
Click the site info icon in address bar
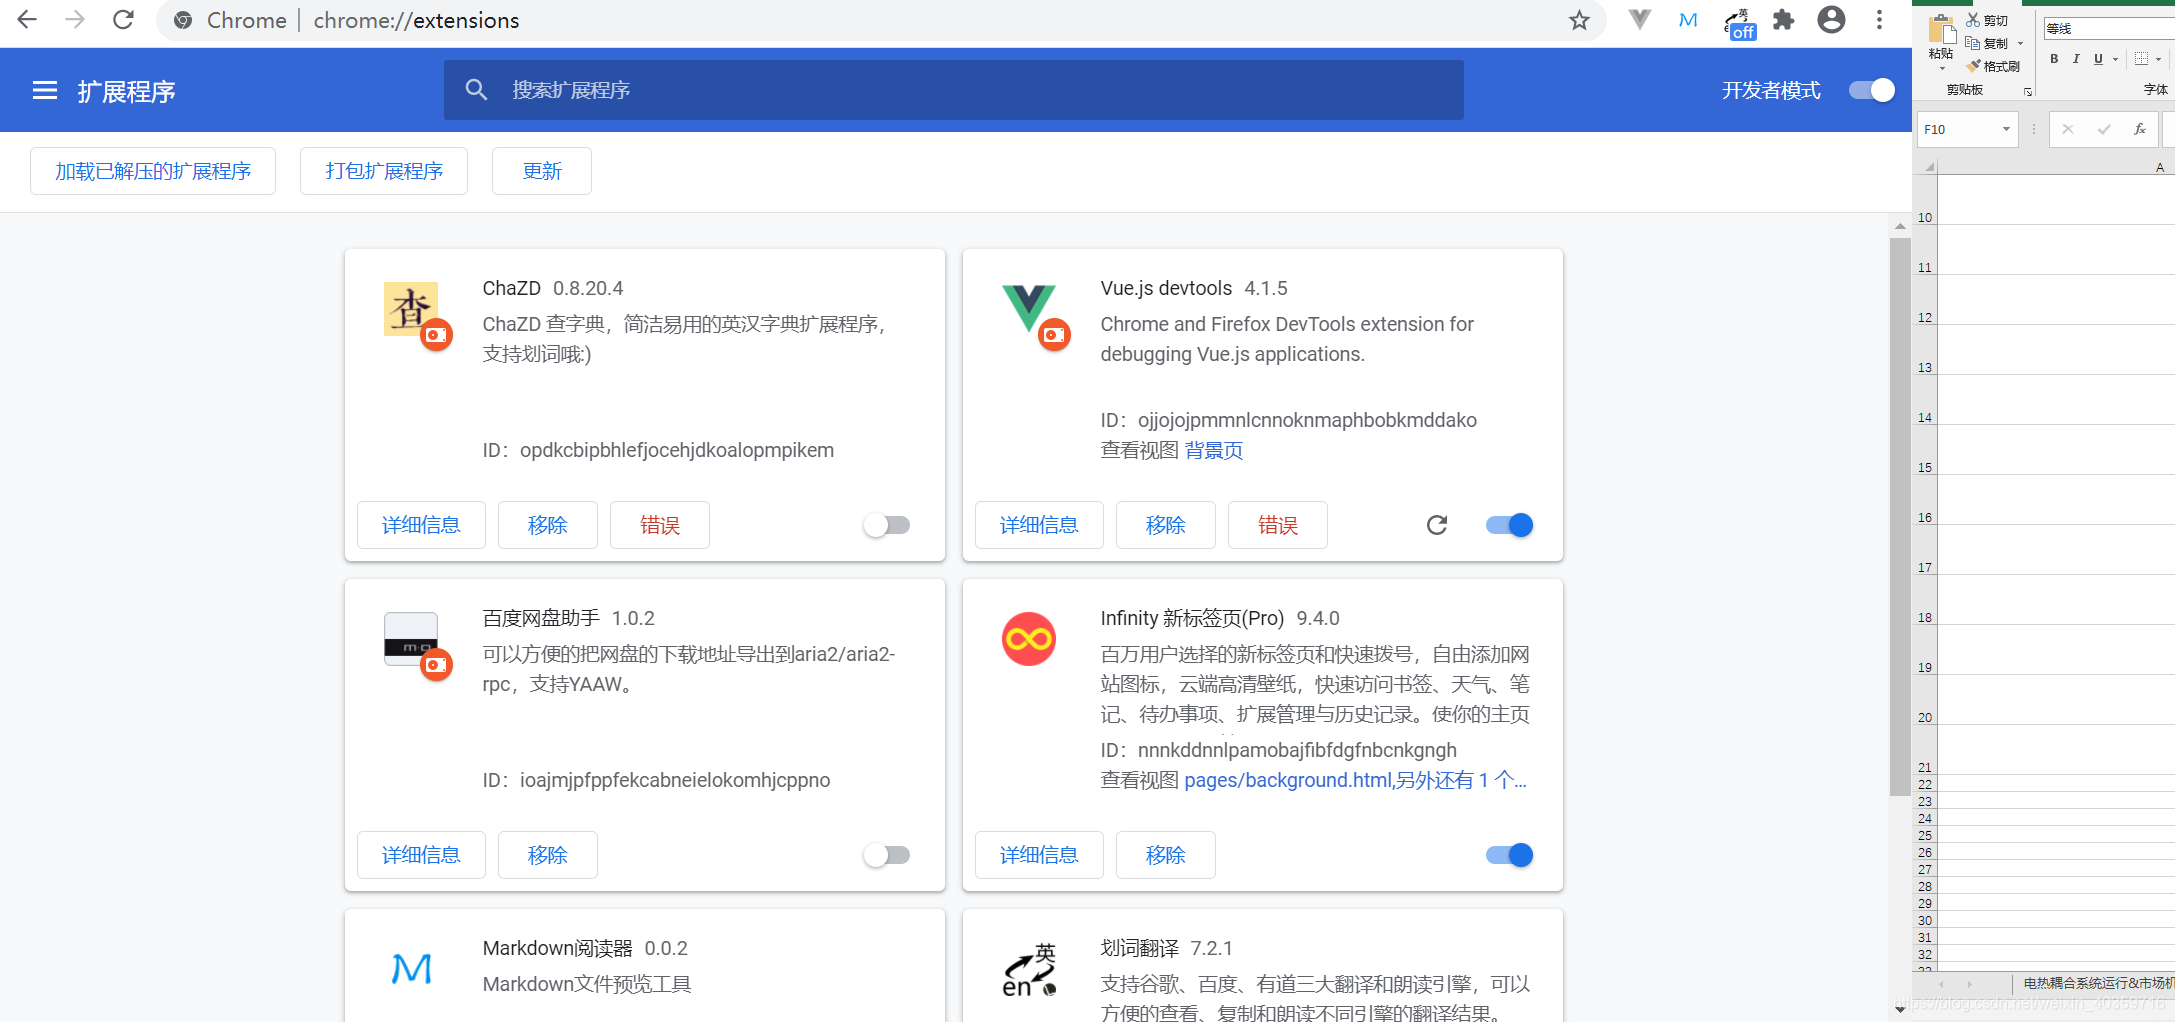click(183, 20)
